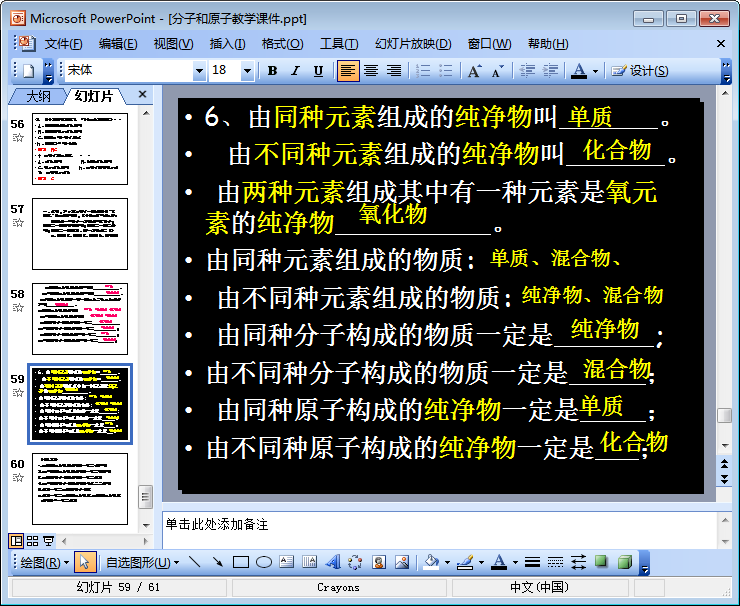Start slide show from current slide icon

48,541
